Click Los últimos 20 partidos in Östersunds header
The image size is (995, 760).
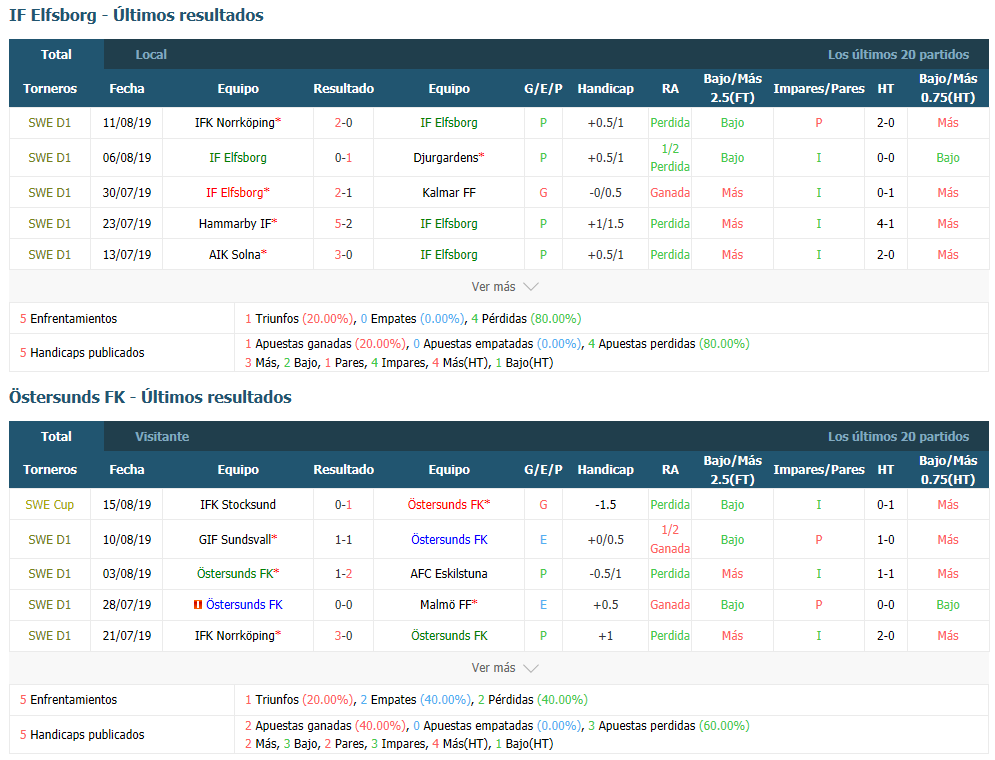(898, 436)
